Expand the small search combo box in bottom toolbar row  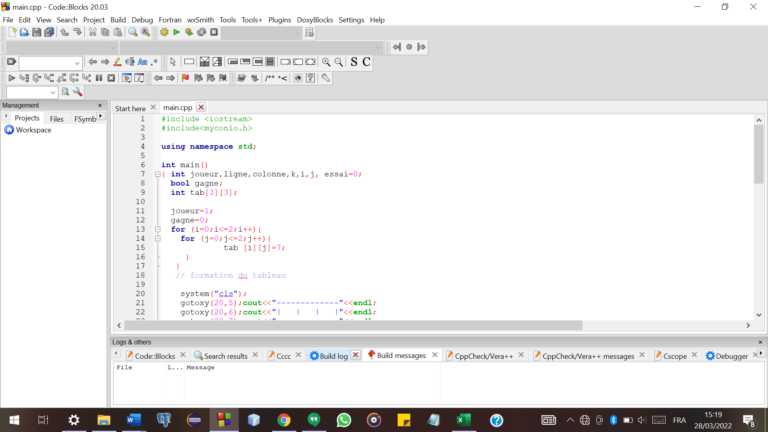[52, 92]
